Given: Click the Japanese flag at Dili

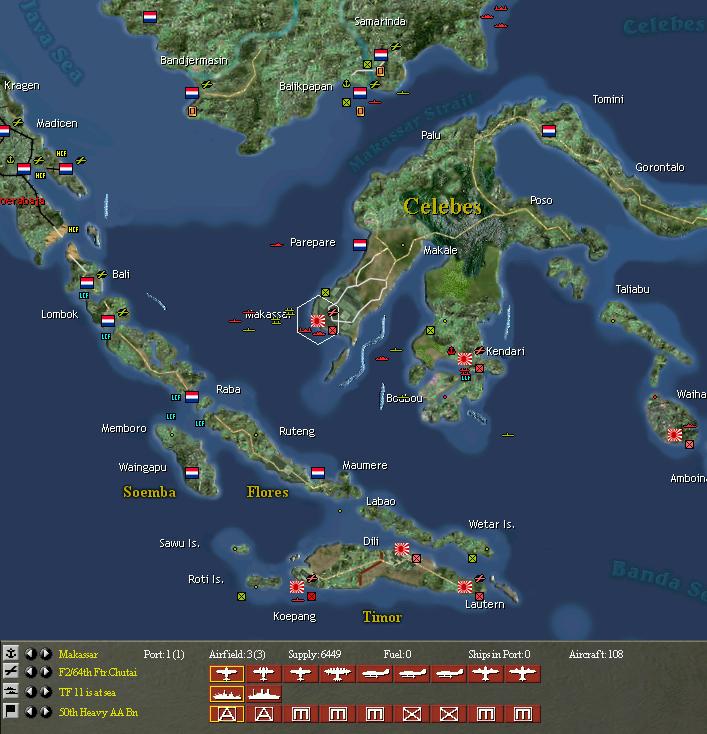Looking at the screenshot, I should point(402,549).
